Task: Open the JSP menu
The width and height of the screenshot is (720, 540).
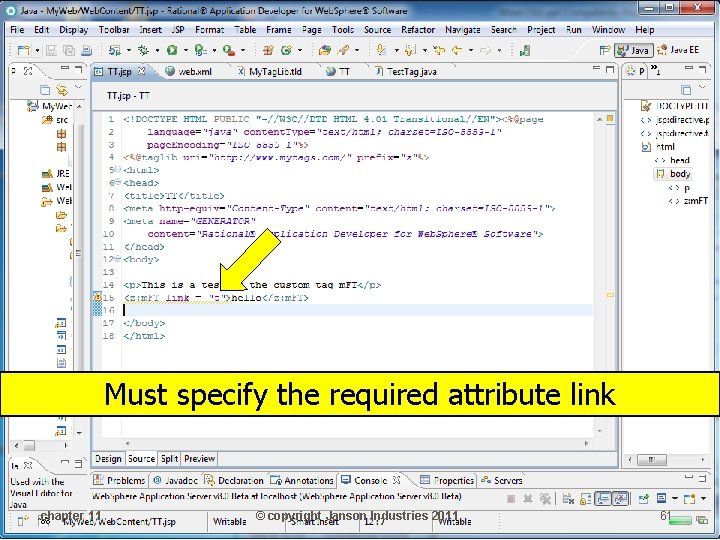Action: (x=178, y=30)
